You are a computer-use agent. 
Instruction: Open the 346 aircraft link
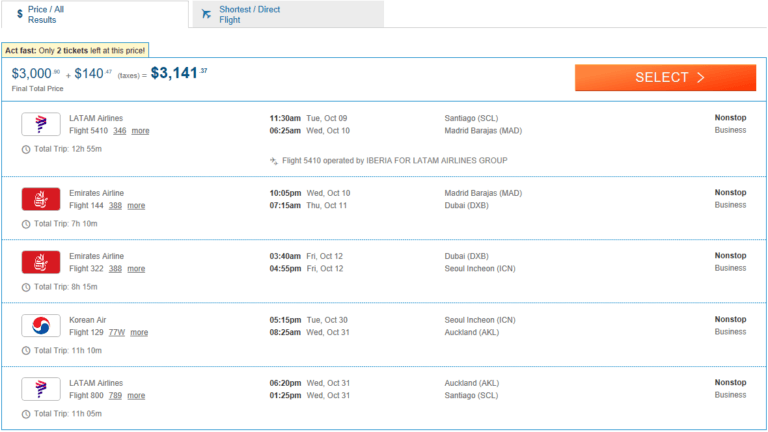pos(119,131)
